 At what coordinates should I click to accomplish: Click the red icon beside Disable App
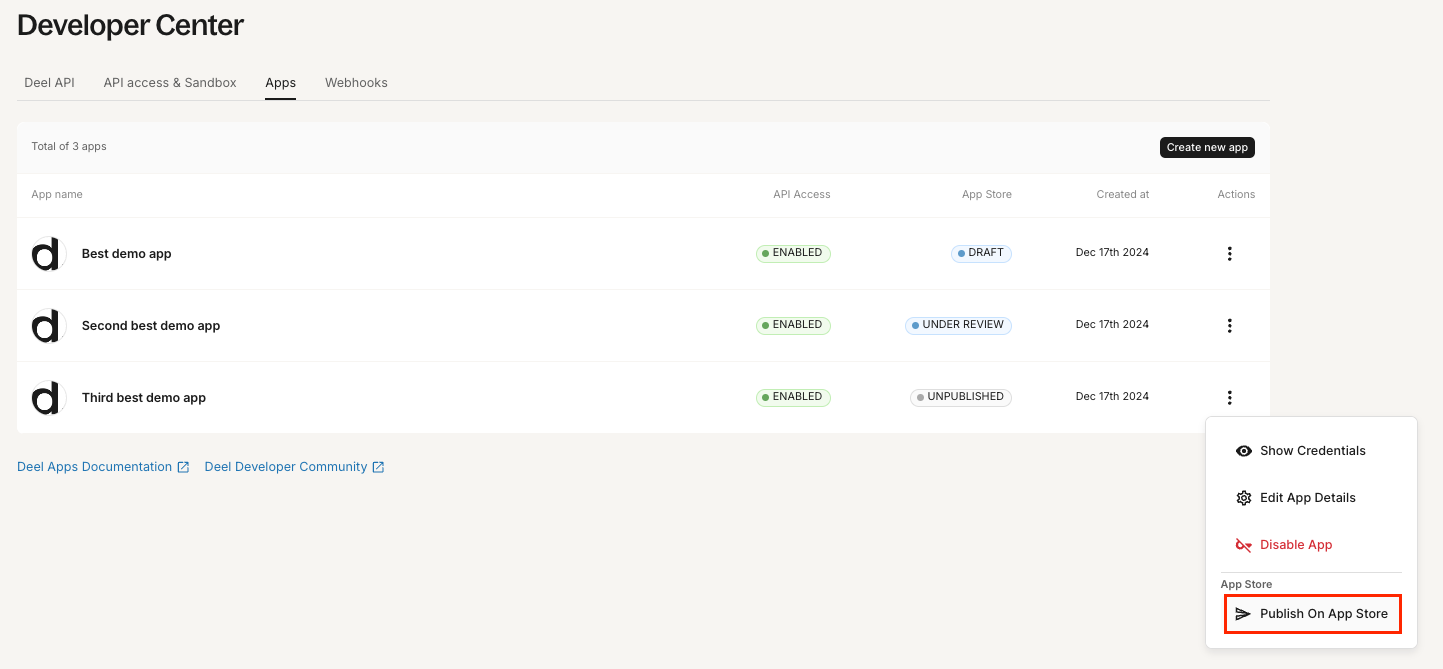click(x=1244, y=545)
